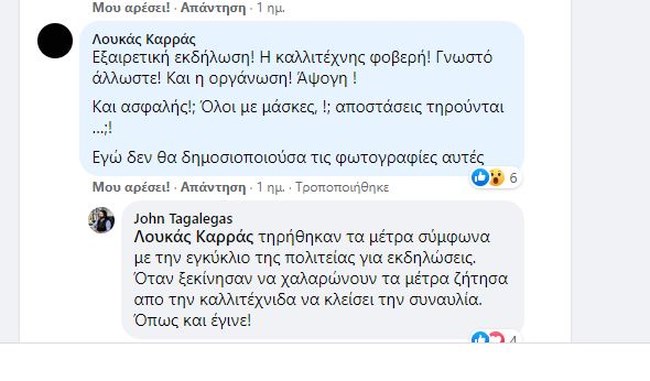Click the wow emoji reaction icon

click(496, 178)
